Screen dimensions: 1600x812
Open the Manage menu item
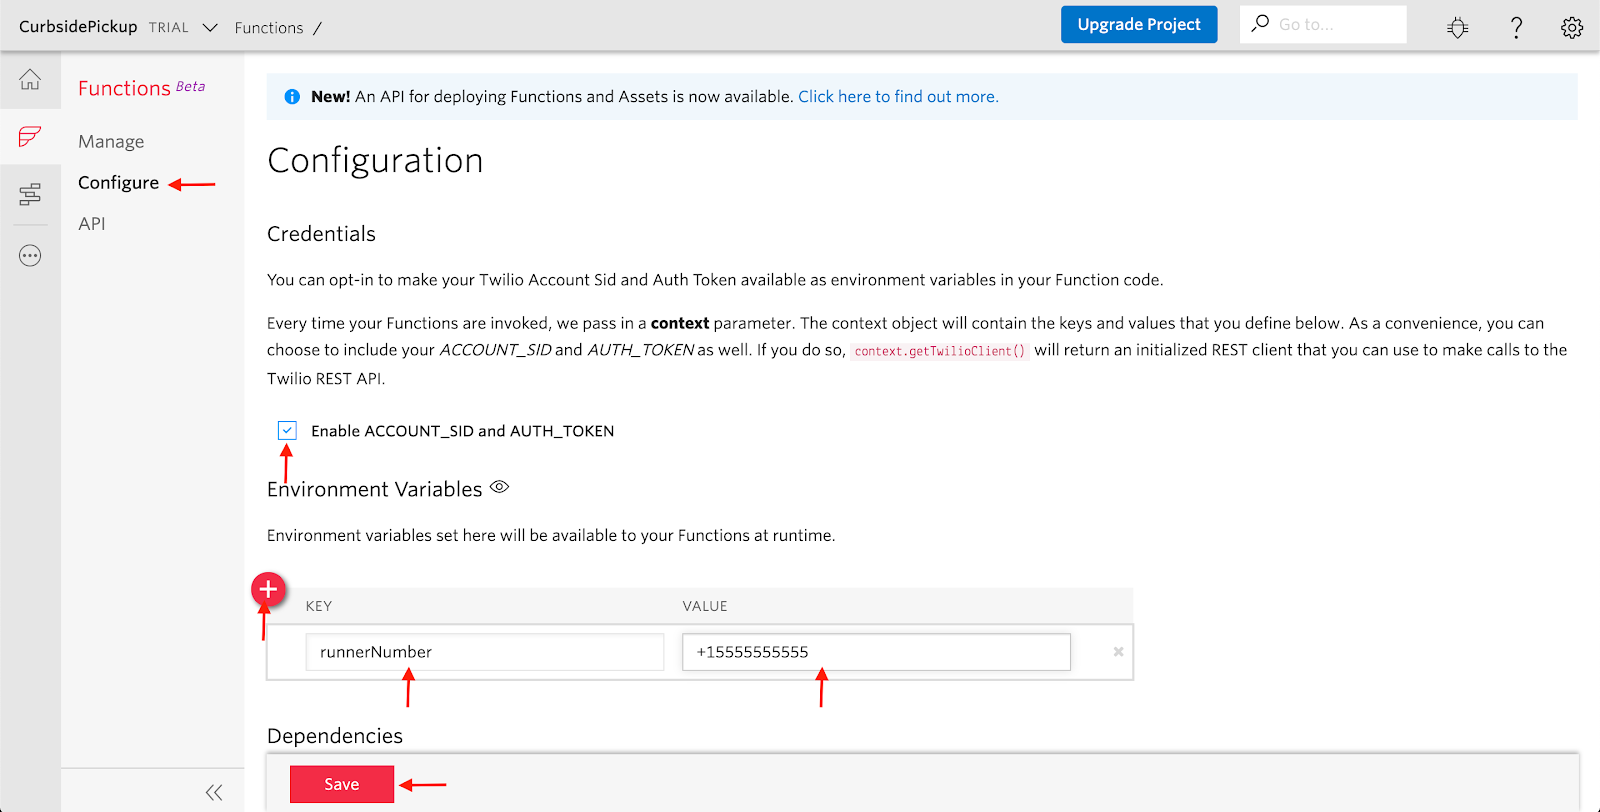(111, 142)
